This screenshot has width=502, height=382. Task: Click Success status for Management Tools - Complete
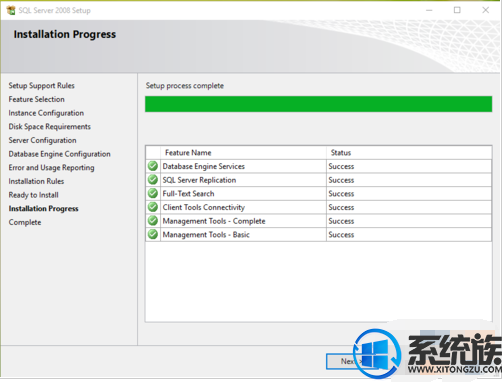pos(341,221)
